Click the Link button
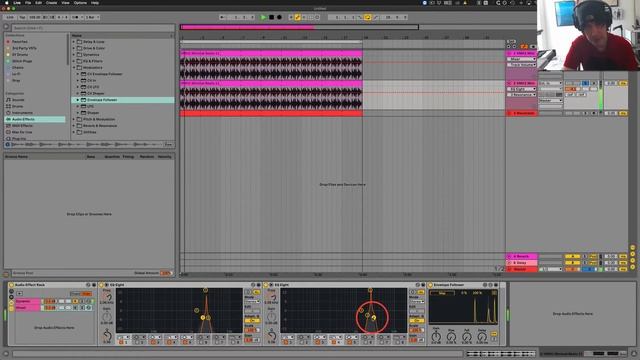 pyautogui.click(x=10, y=18)
